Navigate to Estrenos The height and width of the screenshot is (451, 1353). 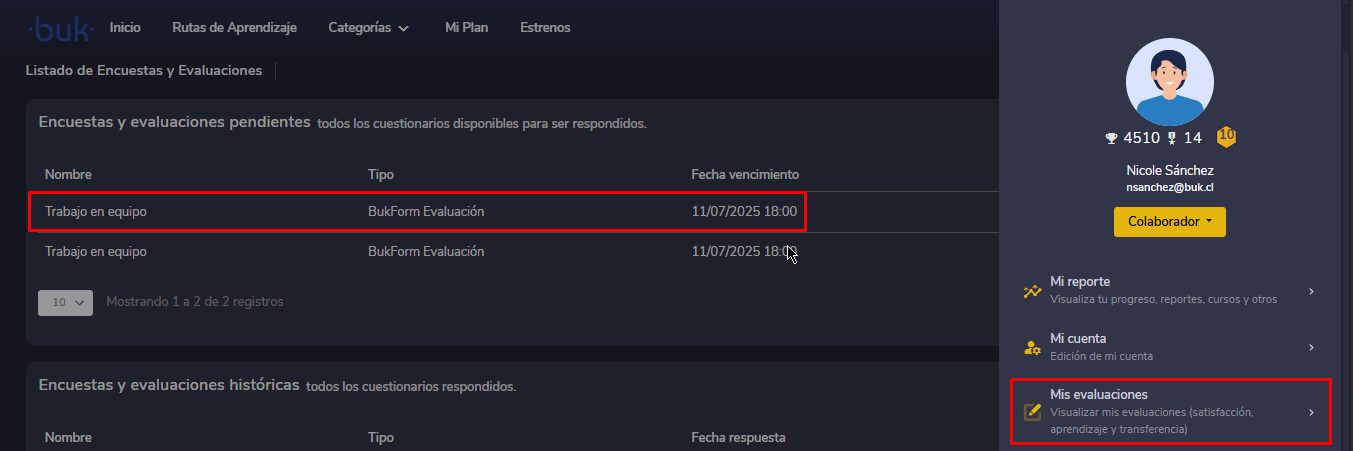[x=545, y=28]
